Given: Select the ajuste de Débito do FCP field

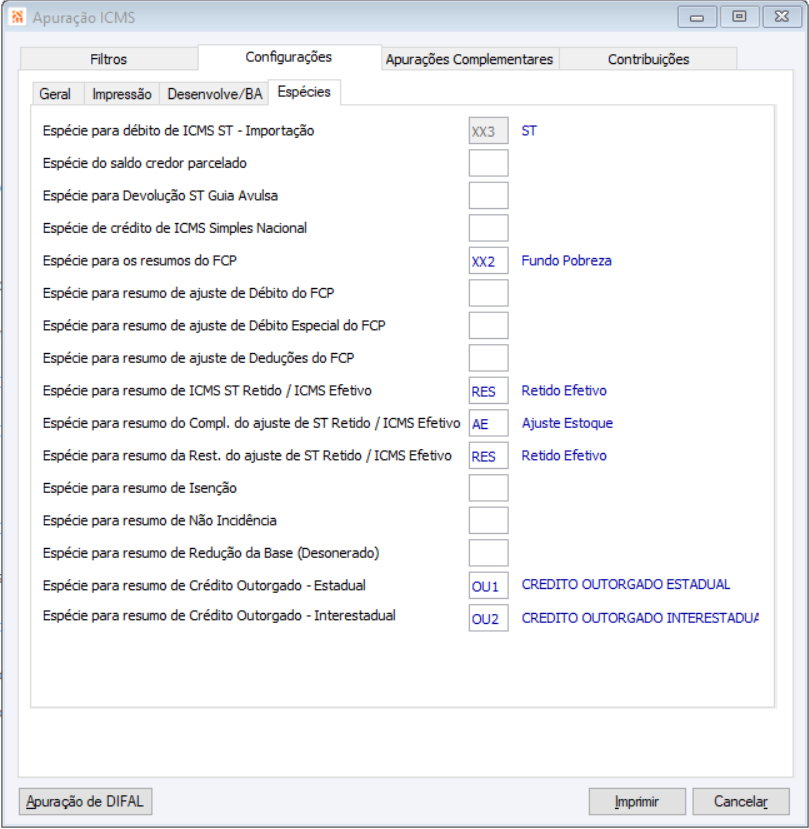Looking at the screenshot, I should point(488,293).
